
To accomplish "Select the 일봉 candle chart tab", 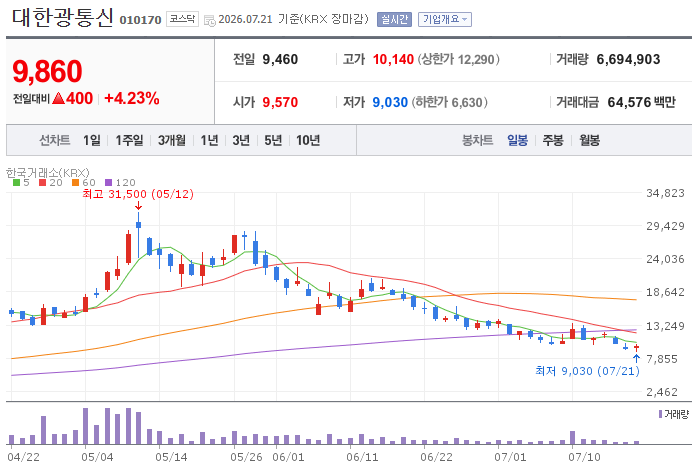I will (x=517, y=140).
